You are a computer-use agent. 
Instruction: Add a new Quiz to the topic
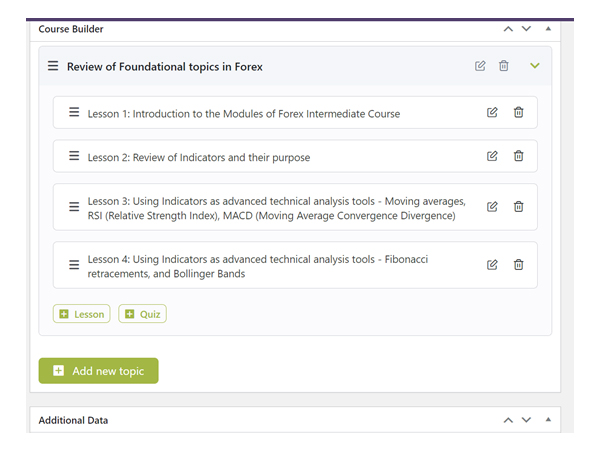point(142,314)
